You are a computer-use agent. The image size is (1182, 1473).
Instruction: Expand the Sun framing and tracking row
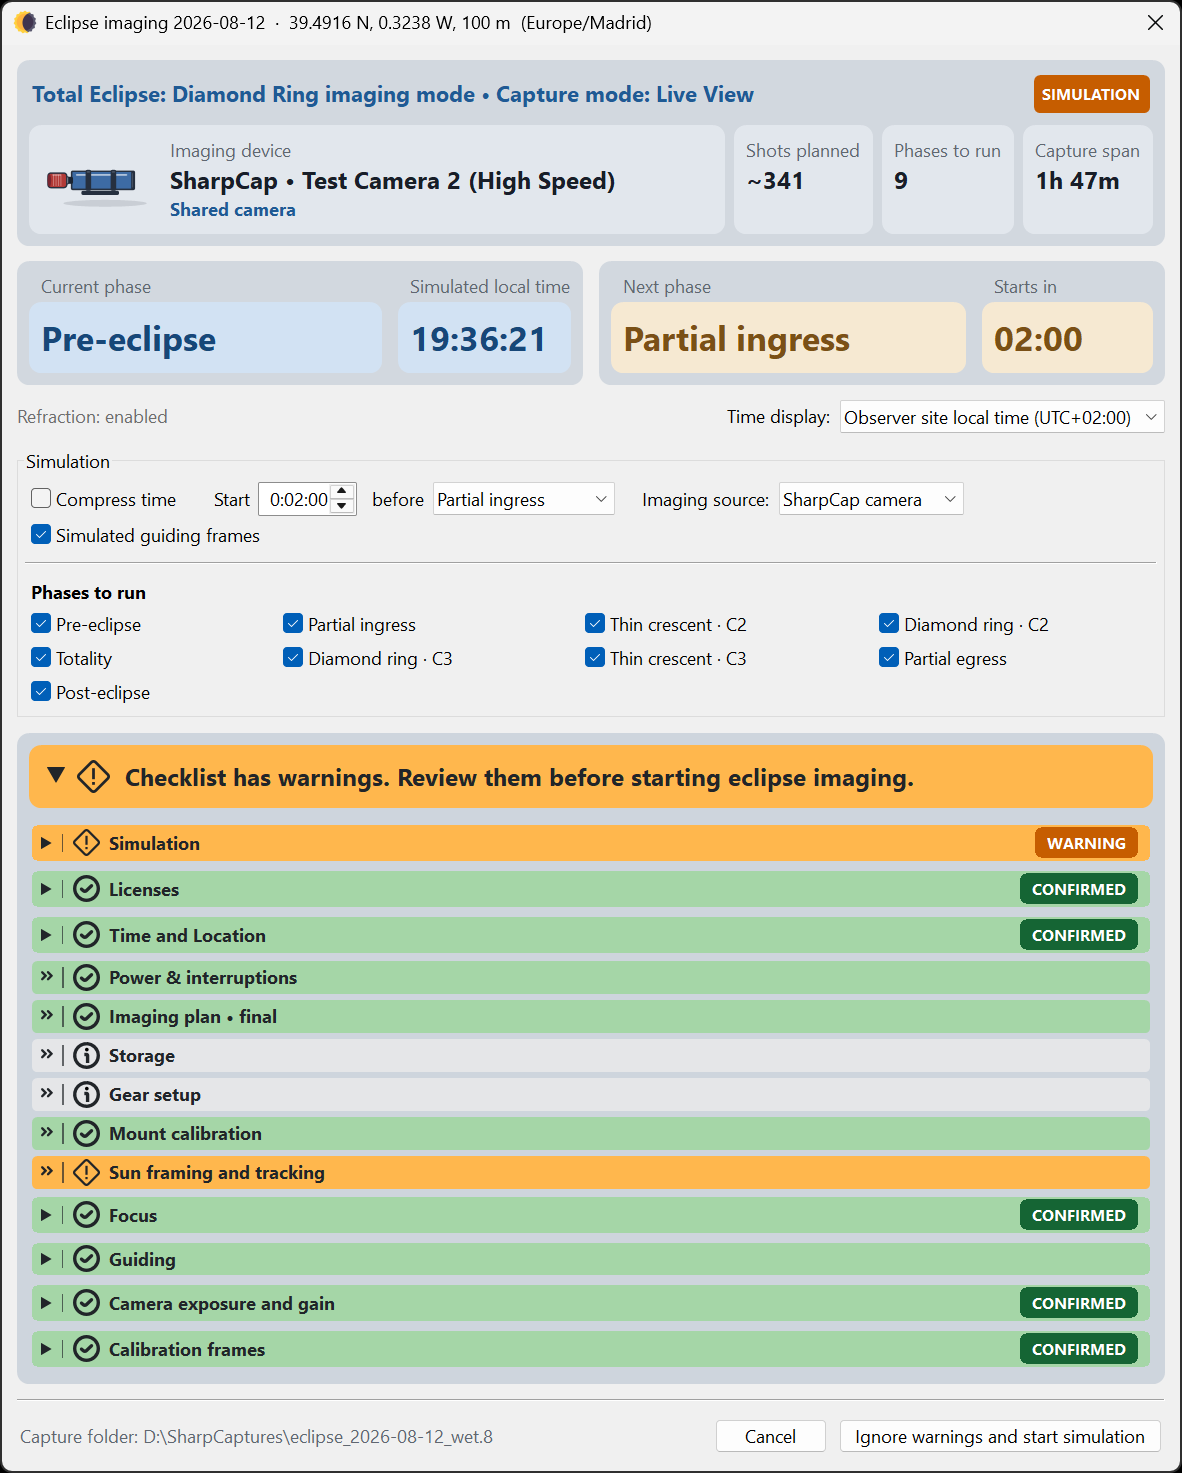coord(46,1170)
